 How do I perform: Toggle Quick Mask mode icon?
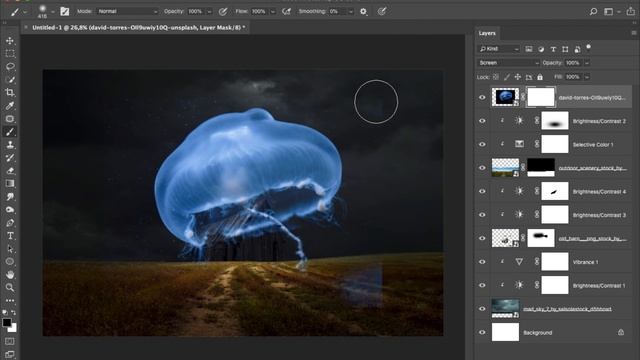(10, 341)
